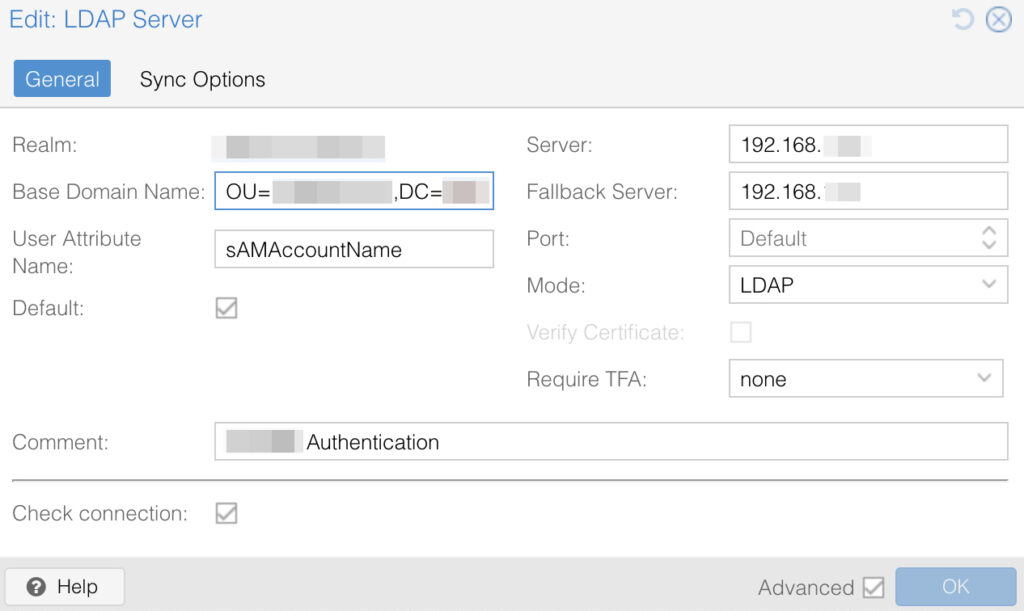The image size is (1024, 611).
Task: Click the reset form icon in header
Action: (963, 20)
